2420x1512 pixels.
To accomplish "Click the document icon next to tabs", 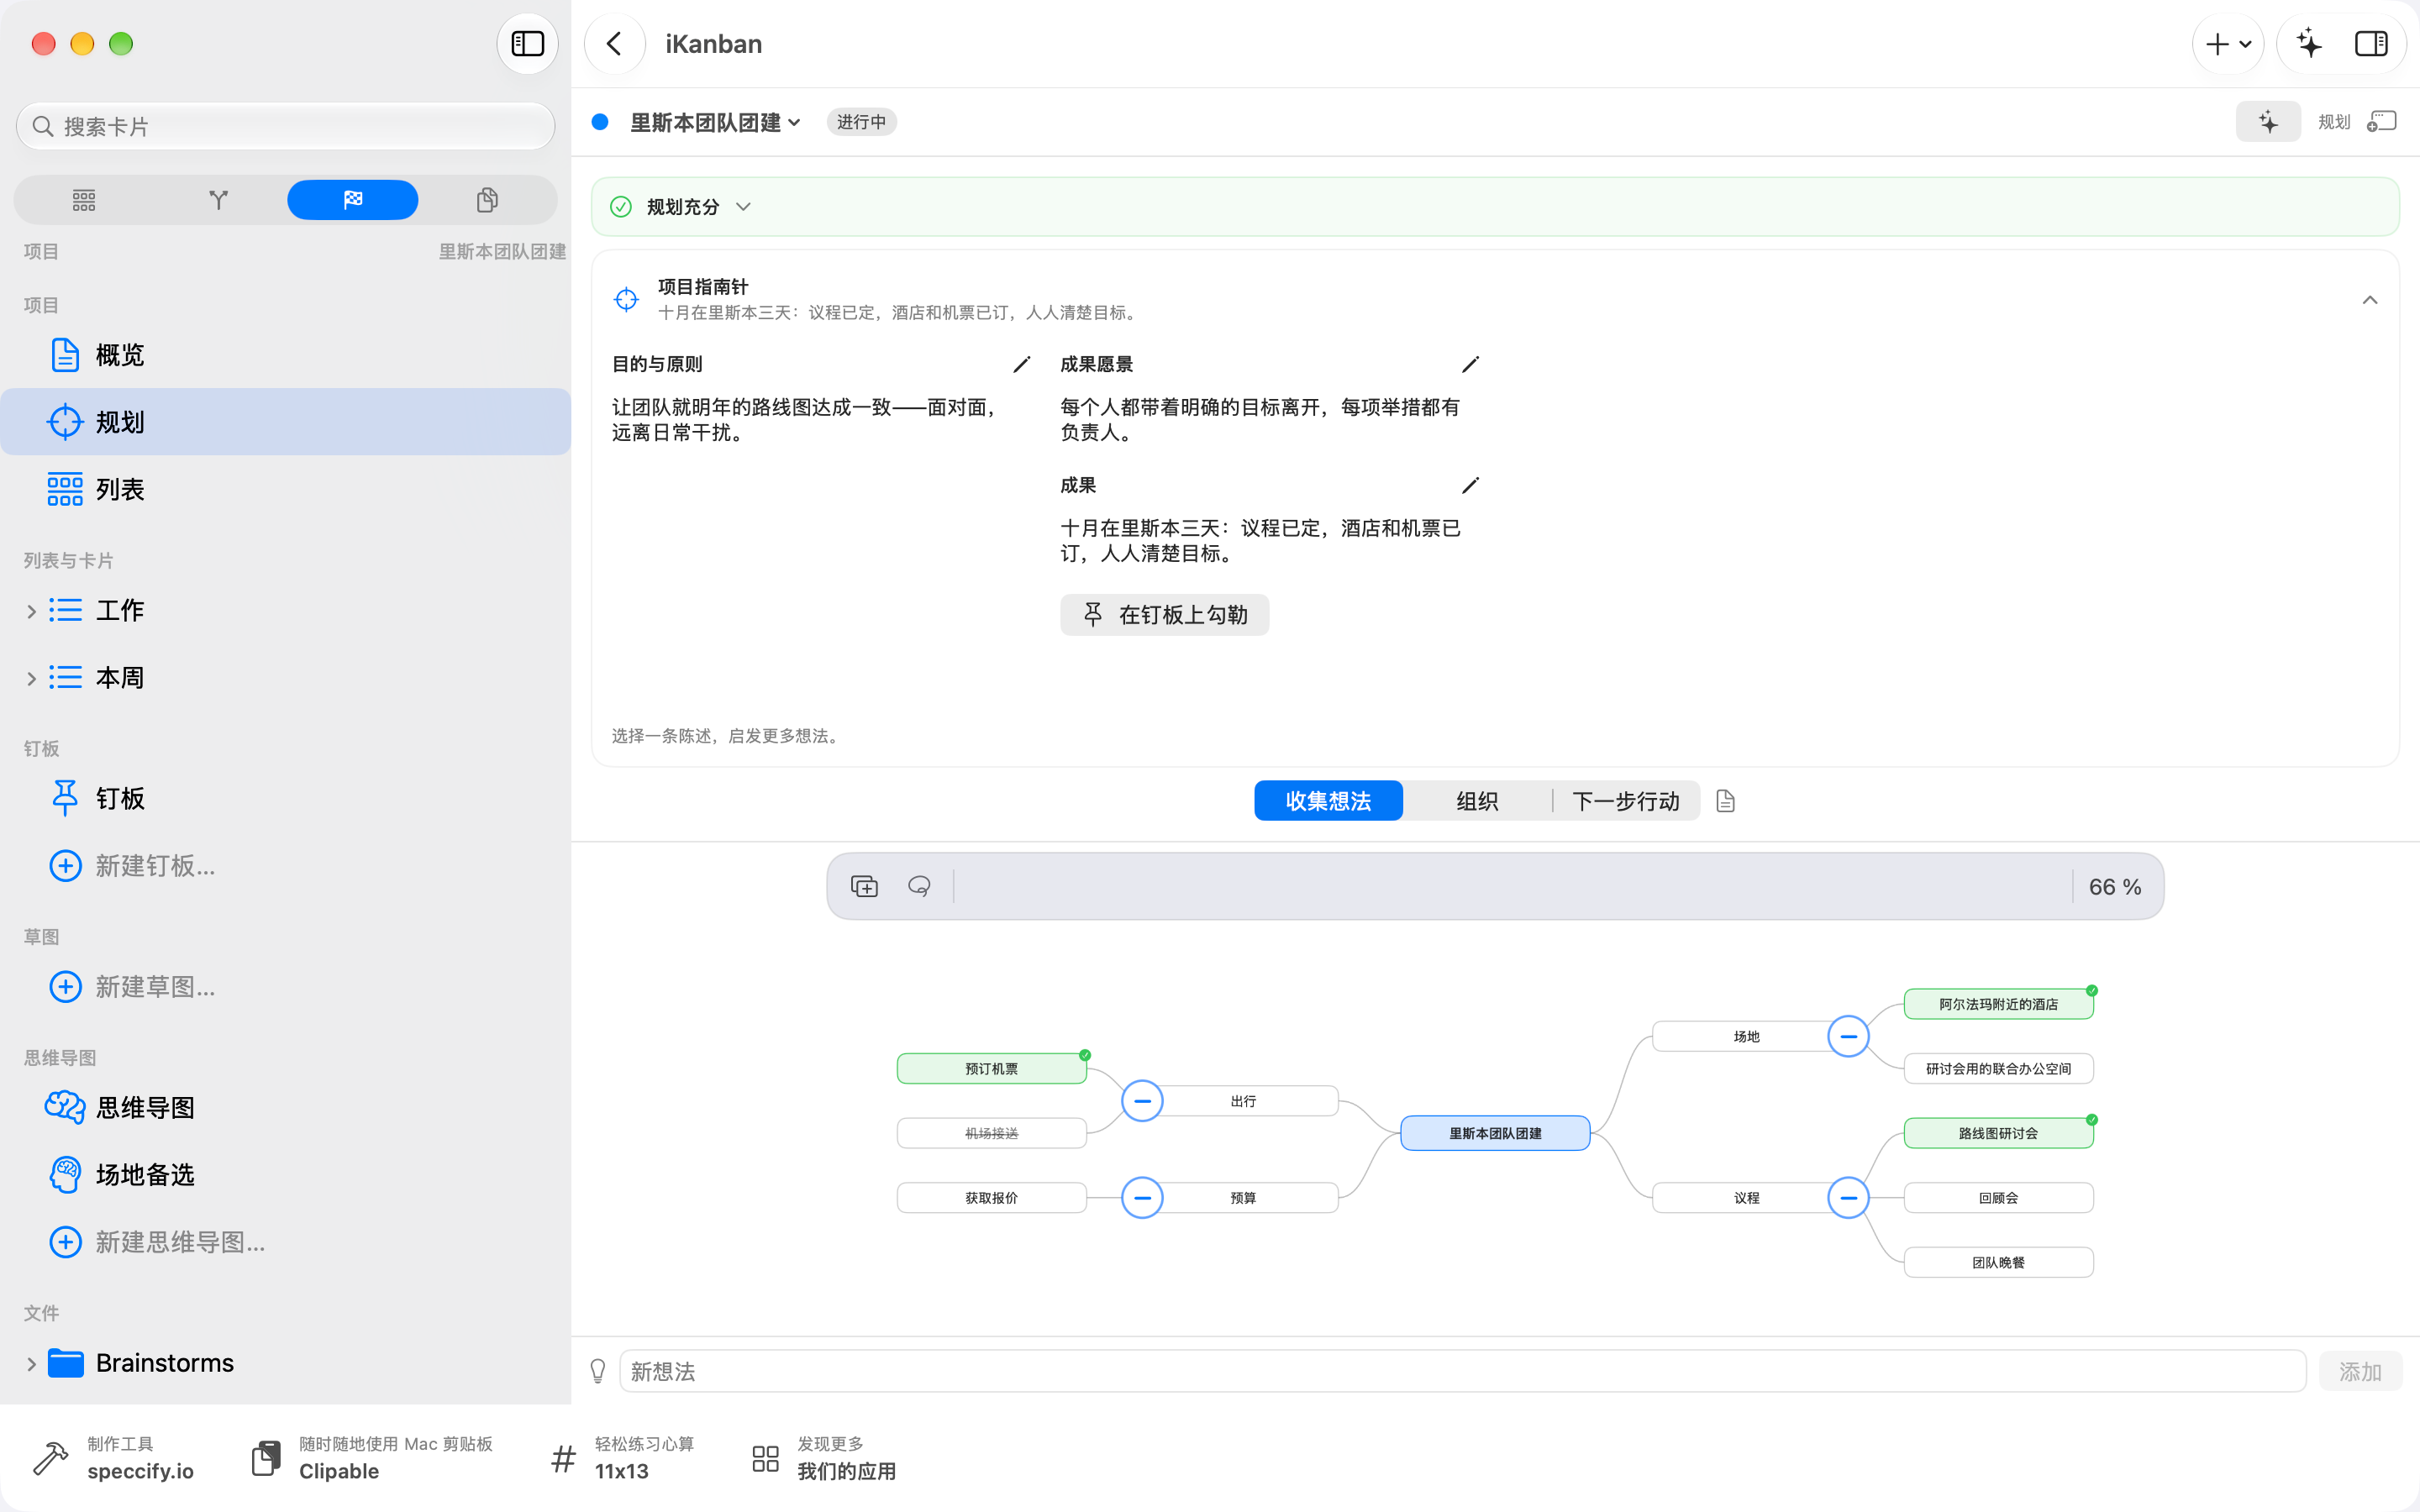I will (x=1725, y=801).
